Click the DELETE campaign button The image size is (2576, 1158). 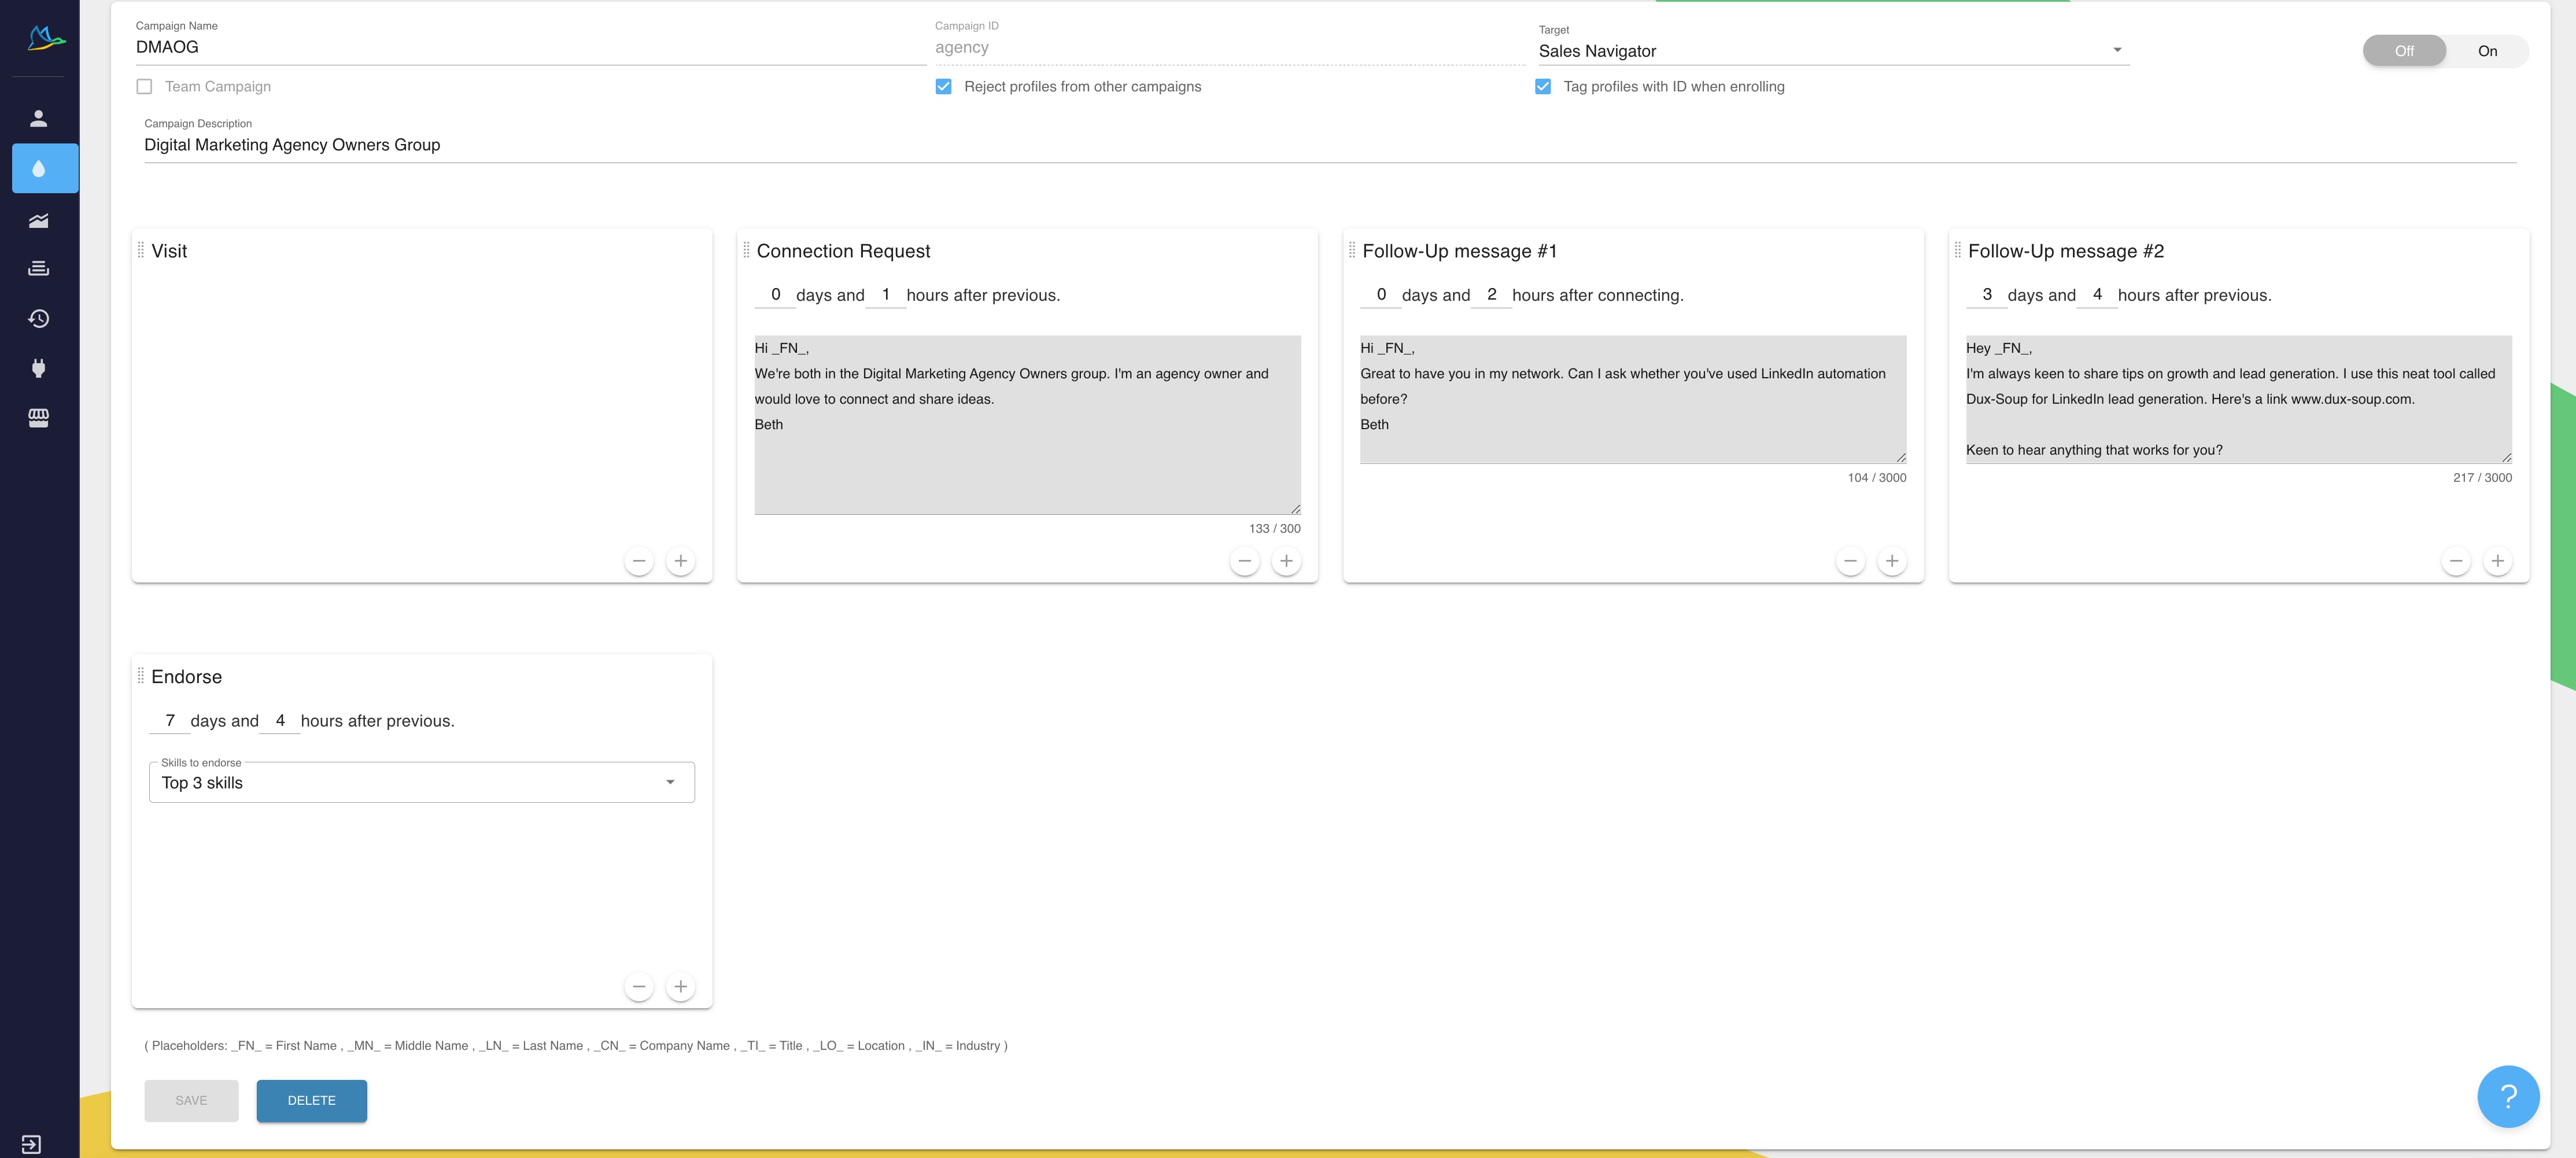pyautogui.click(x=311, y=1100)
